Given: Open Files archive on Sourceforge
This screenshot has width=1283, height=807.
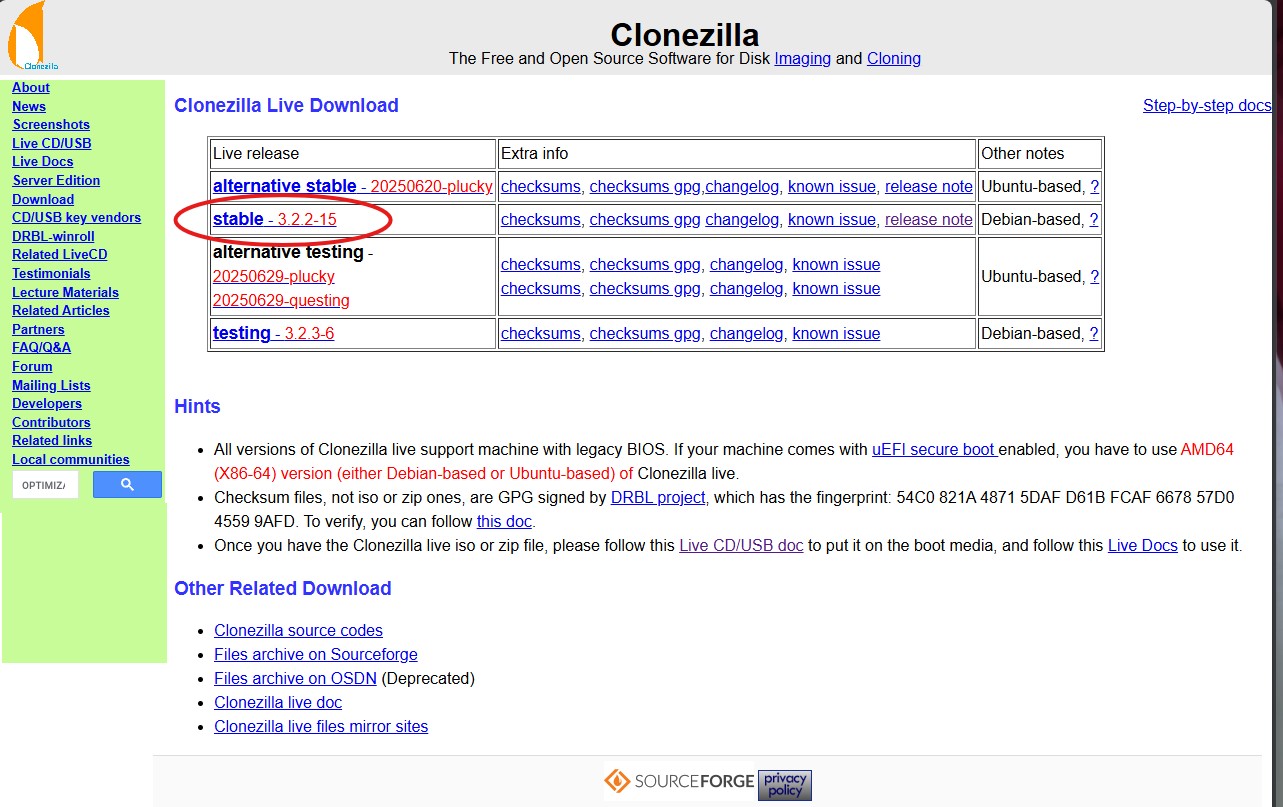Looking at the screenshot, I should 316,654.
